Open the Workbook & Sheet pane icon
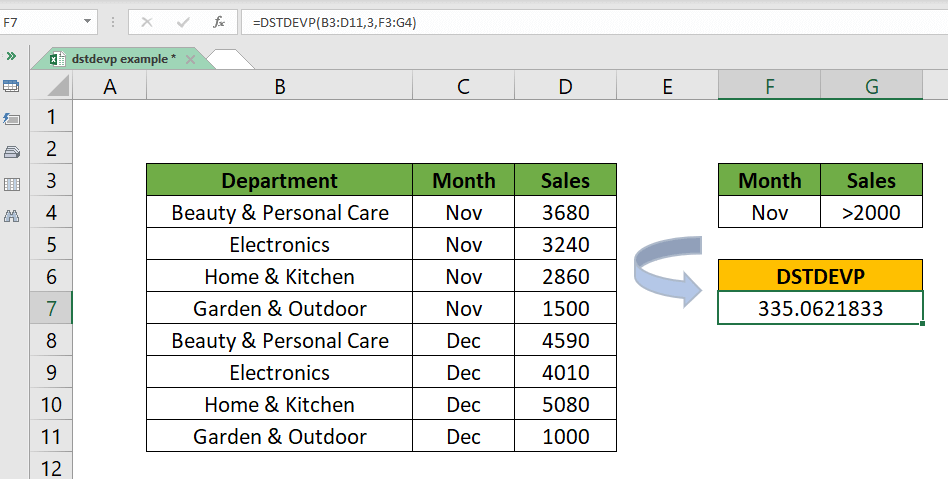The height and width of the screenshot is (479, 948). click(x=11, y=87)
